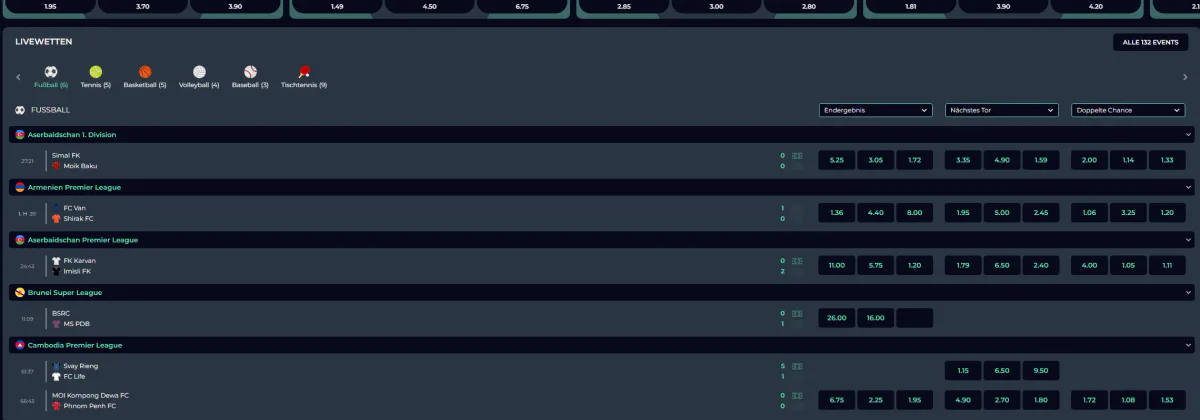1200x420 pixels.
Task: Pick odds 1.79 next goal for FK Karvan
Action: point(963,266)
